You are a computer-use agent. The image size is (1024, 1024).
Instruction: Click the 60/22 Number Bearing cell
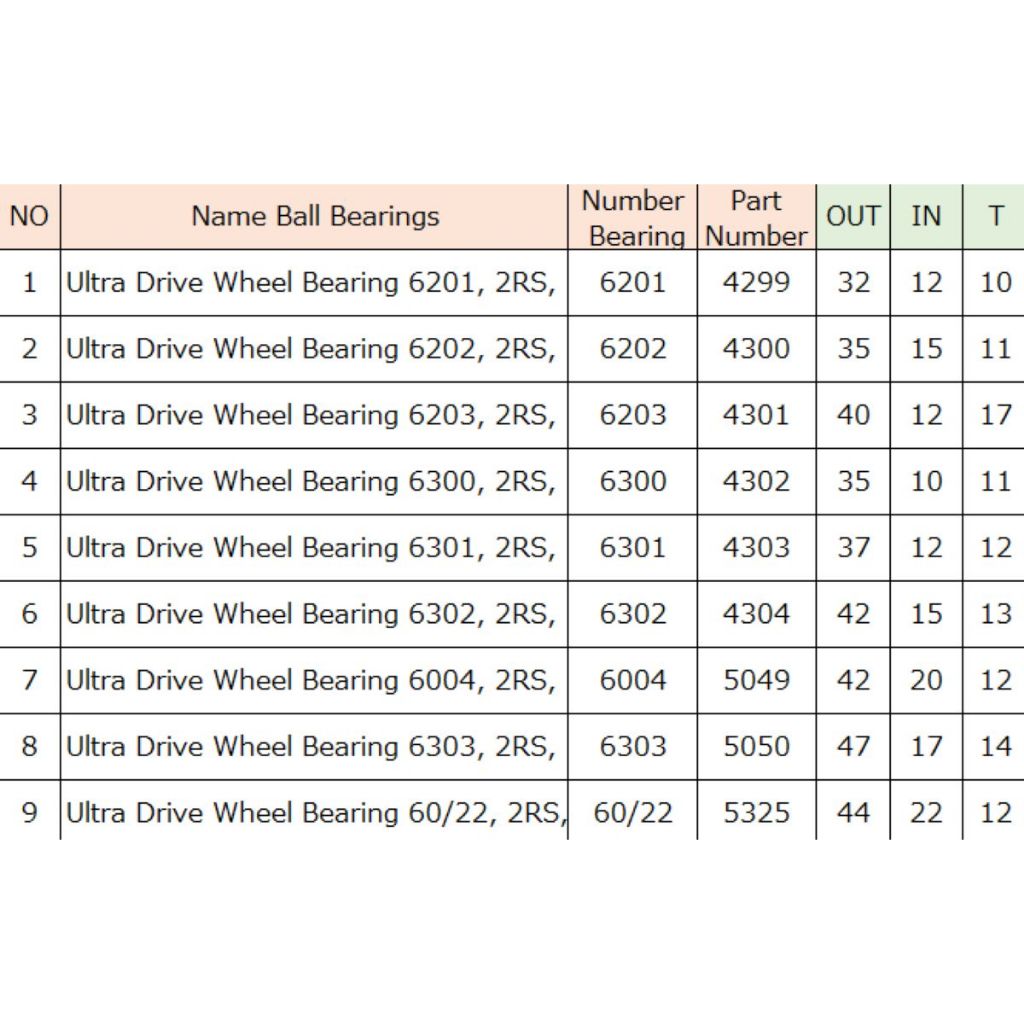pos(633,812)
